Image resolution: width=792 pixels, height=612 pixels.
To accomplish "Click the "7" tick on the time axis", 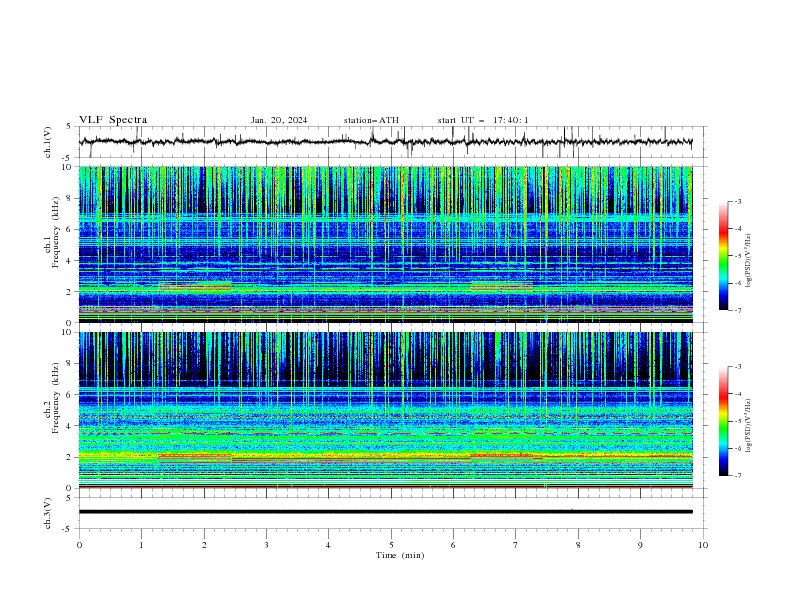I will pyautogui.click(x=516, y=545).
